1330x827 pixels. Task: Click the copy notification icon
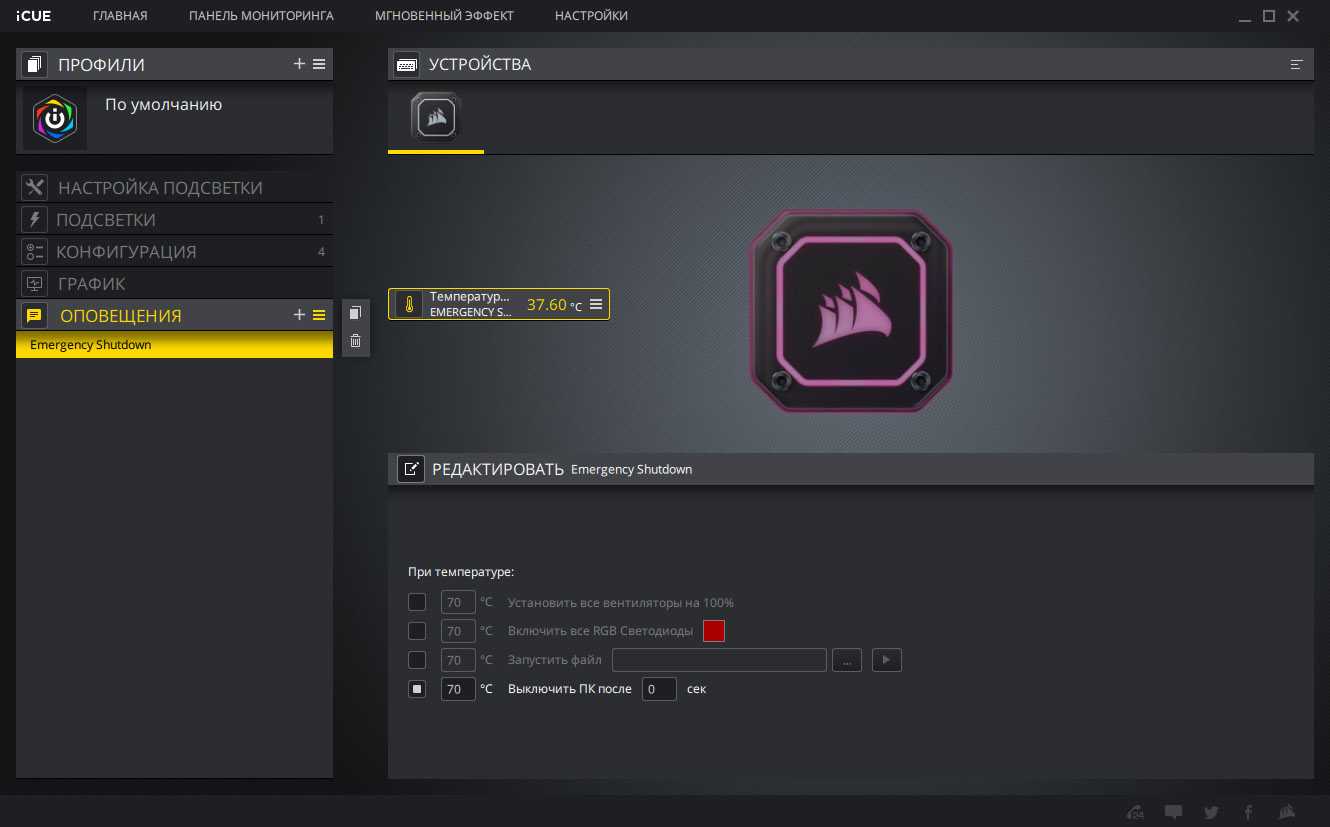coord(355,313)
